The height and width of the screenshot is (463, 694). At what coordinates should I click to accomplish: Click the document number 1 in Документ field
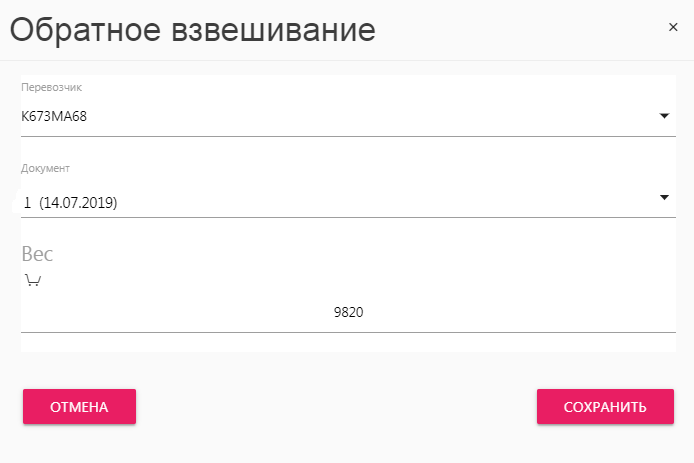coord(27,203)
